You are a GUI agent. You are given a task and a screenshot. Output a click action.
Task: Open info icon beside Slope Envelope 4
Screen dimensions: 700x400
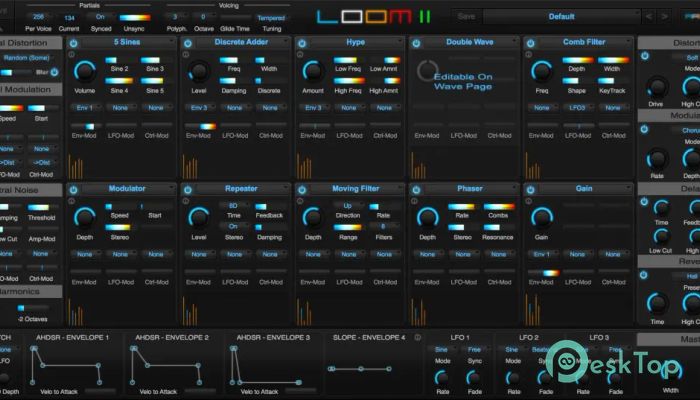coord(418,338)
